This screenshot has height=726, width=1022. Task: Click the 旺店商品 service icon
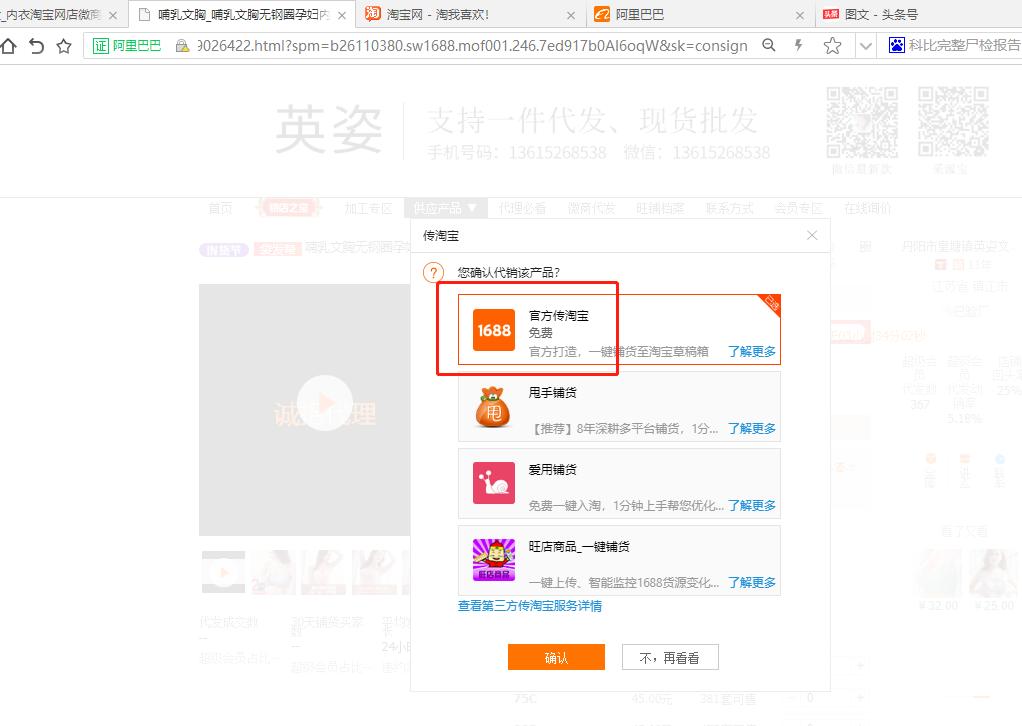[493, 560]
